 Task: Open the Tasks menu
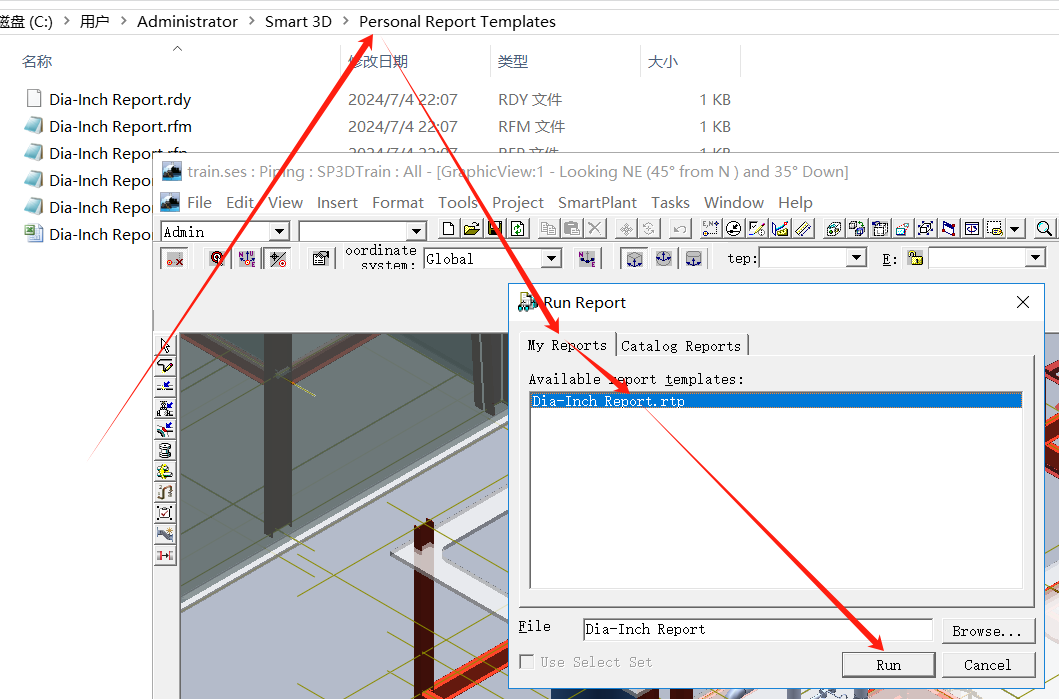(x=670, y=203)
